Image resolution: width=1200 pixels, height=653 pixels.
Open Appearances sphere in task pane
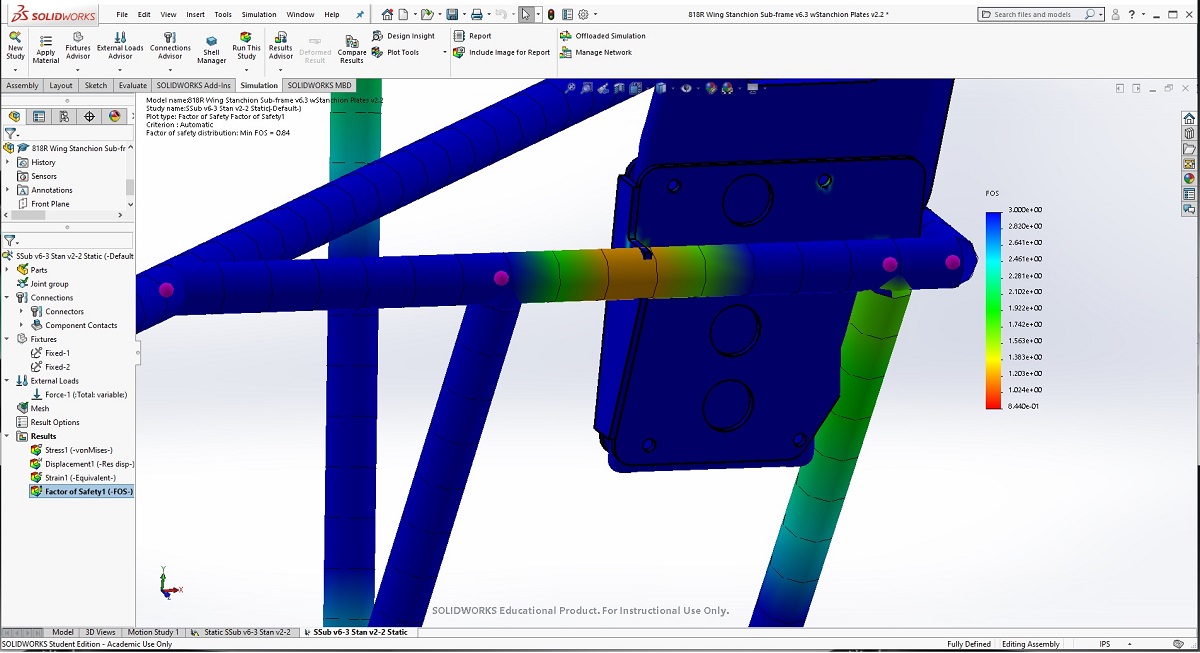pos(1189,178)
